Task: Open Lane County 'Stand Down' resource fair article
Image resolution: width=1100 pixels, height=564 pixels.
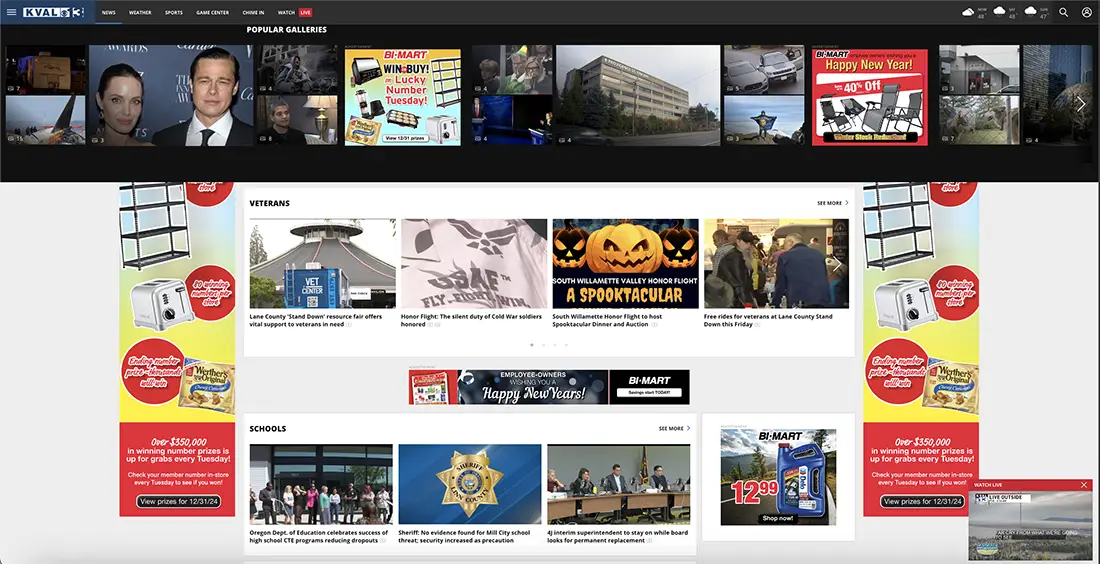Action: pos(316,321)
